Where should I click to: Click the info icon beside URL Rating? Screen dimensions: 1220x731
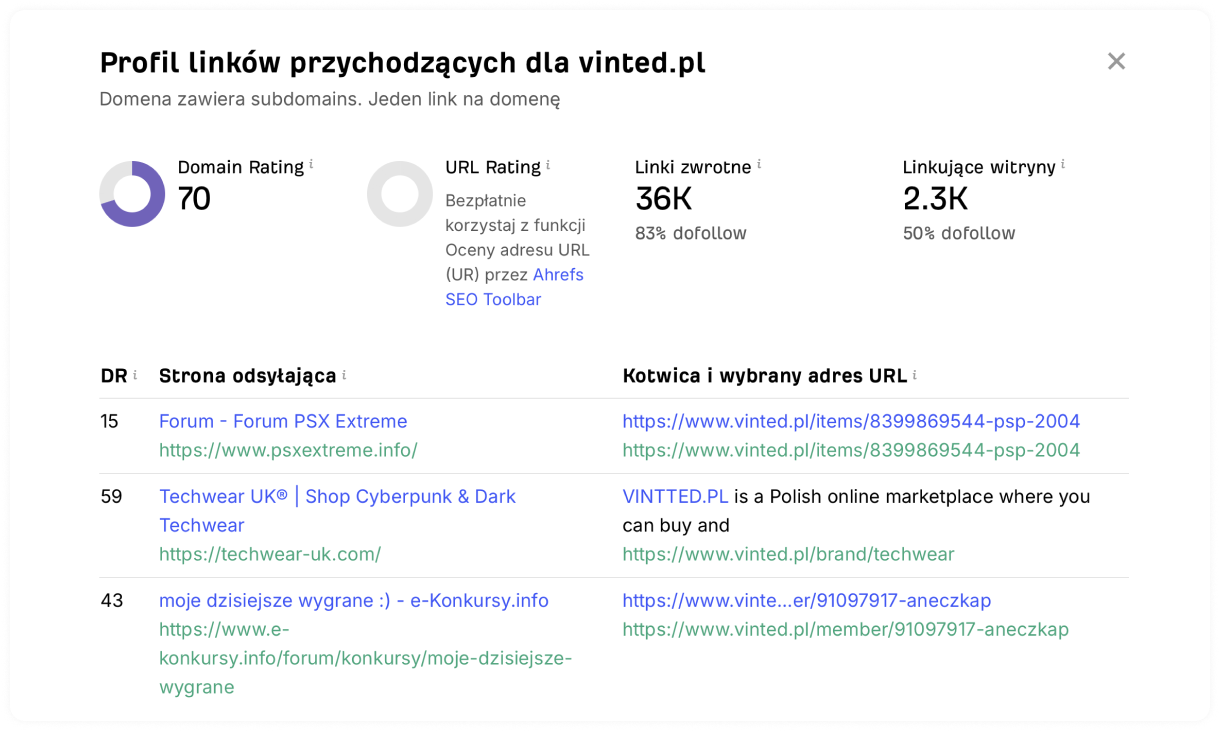click(x=548, y=164)
